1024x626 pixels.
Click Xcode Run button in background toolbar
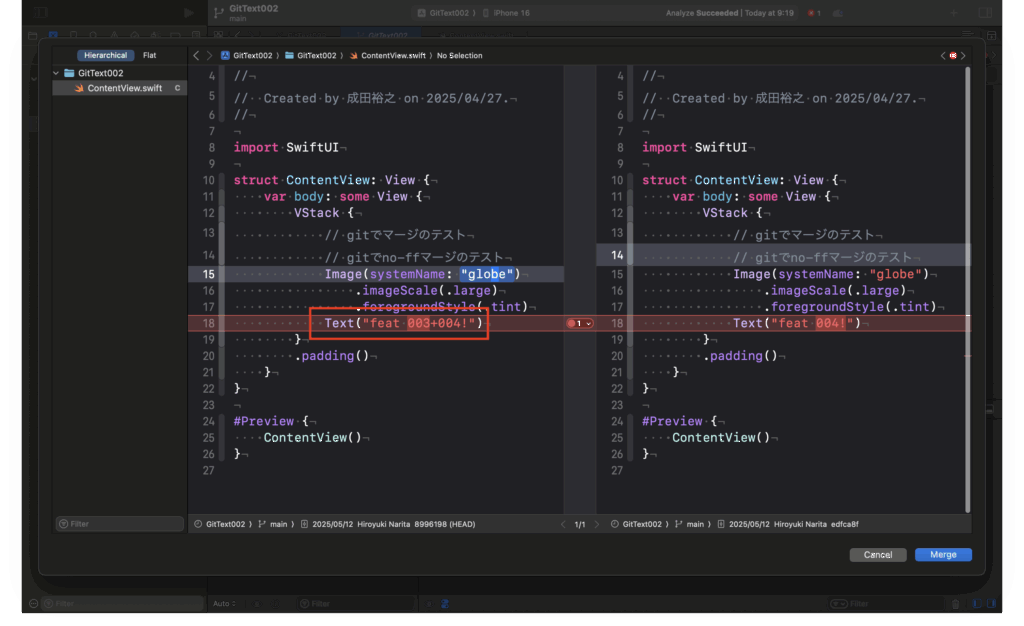tap(189, 12)
